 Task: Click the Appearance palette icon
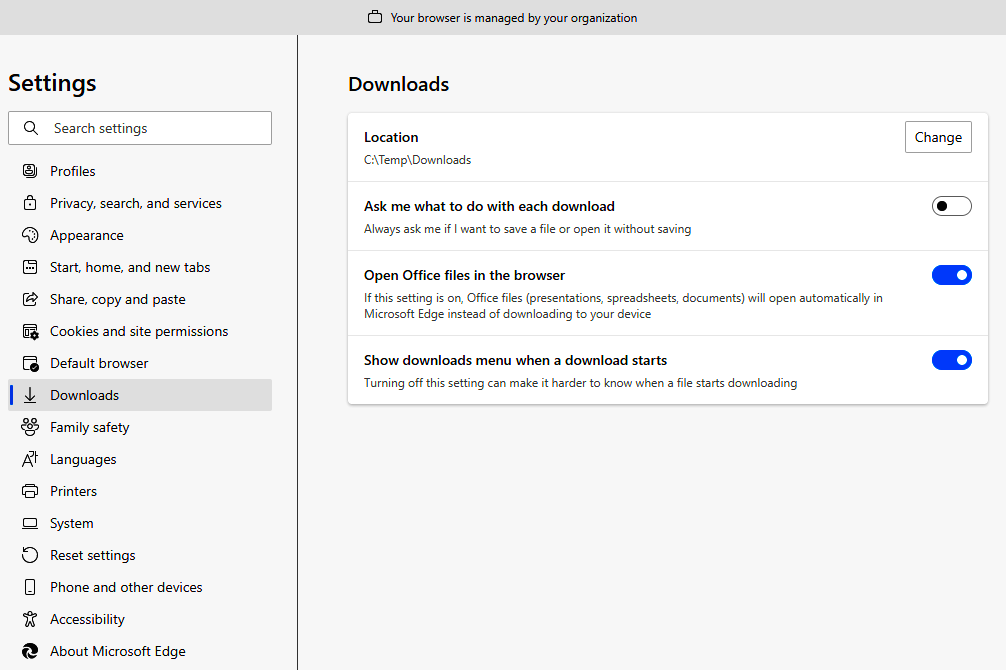(30, 235)
